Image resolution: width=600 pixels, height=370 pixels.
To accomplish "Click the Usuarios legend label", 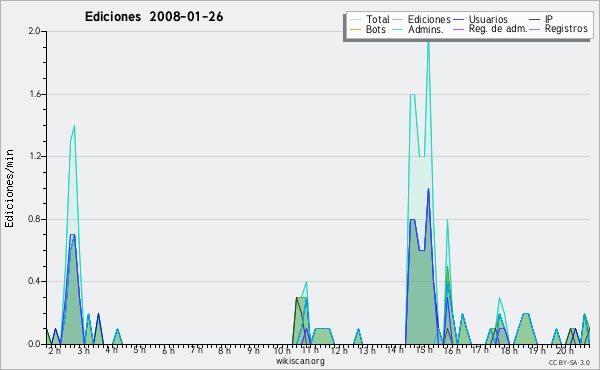I will point(488,19).
